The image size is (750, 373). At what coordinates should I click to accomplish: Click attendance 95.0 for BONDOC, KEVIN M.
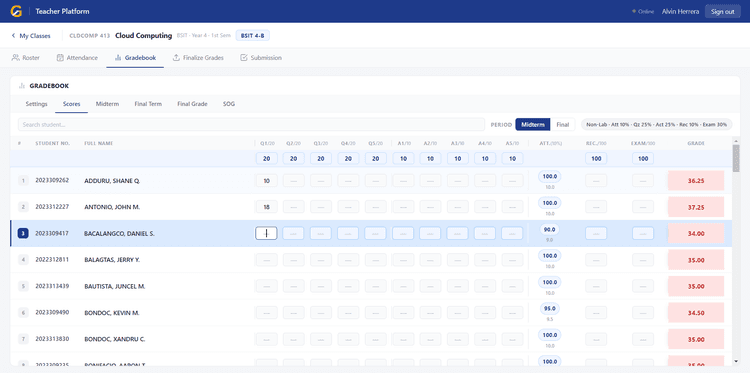tap(550, 308)
